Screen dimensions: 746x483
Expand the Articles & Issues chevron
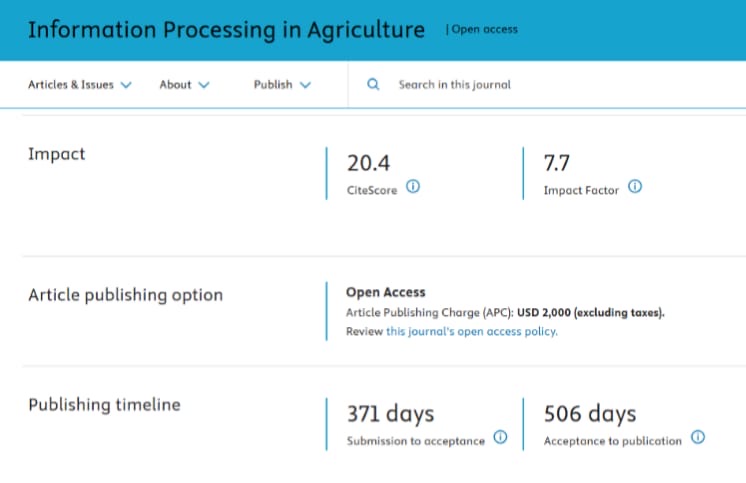click(126, 85)
